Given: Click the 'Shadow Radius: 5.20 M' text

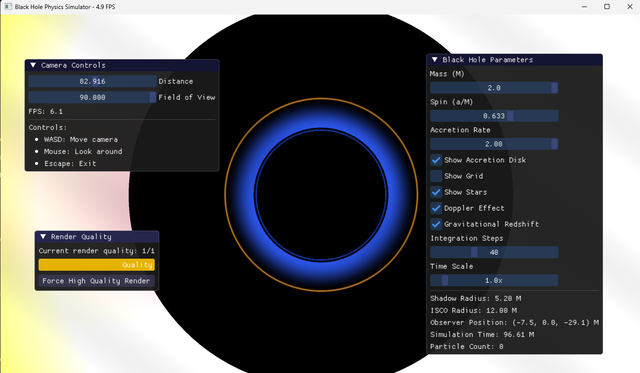Looking at the screenshot, I should pyautogui.click(x=476, y=298).
